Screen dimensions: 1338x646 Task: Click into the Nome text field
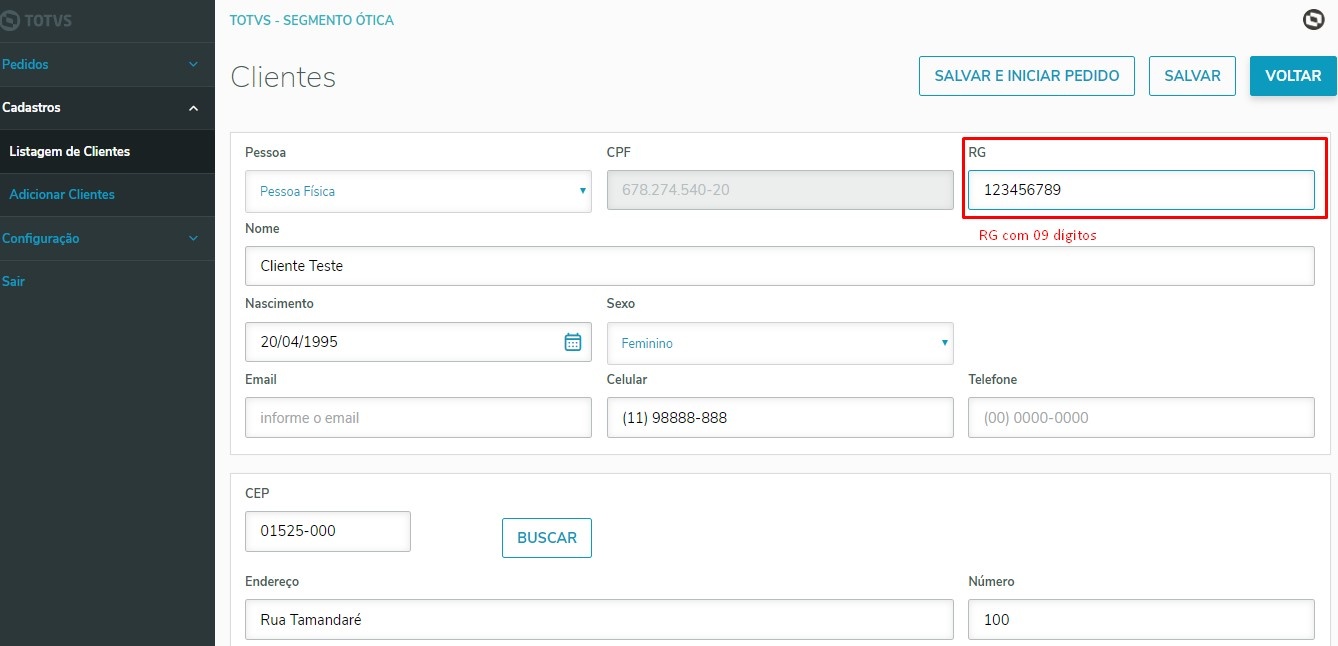(x=779, y=266)
